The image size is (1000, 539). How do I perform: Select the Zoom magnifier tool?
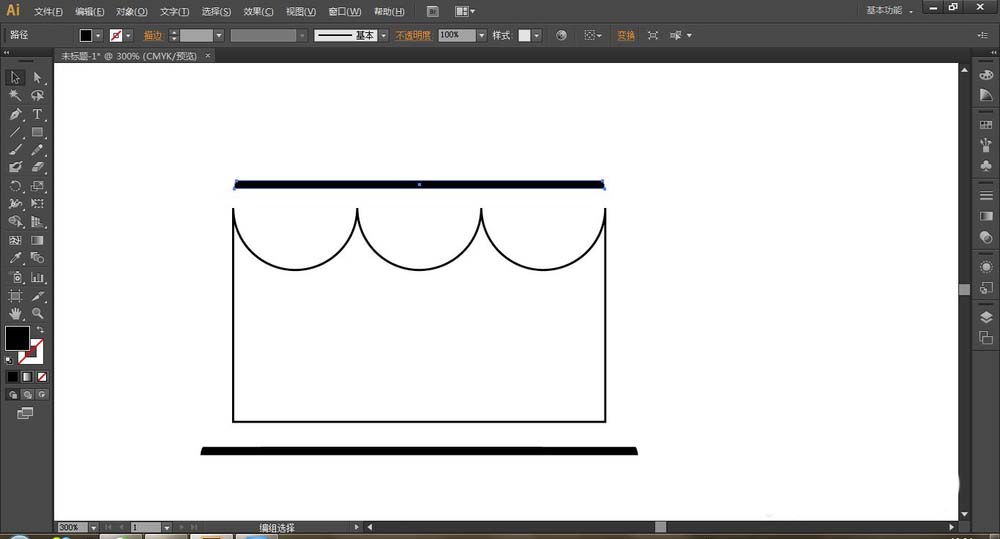pyautogui.click(x=37, y=313)
